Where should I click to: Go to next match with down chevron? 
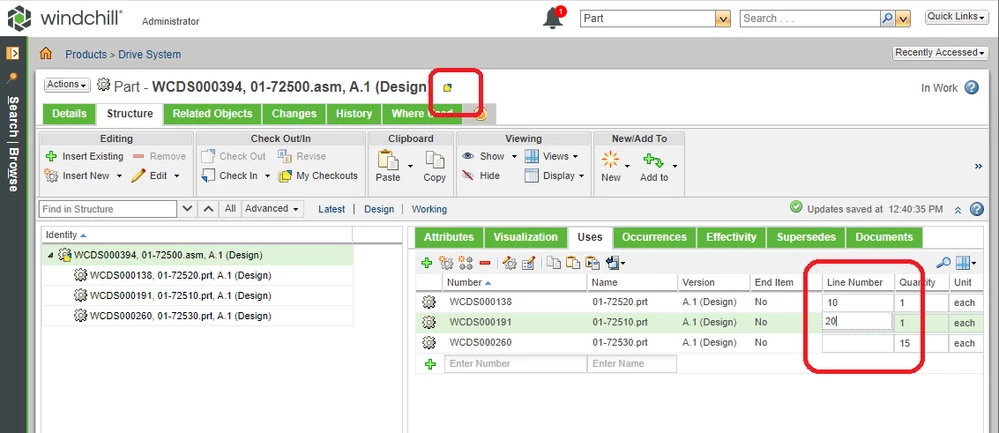click(x=187, y=208)
